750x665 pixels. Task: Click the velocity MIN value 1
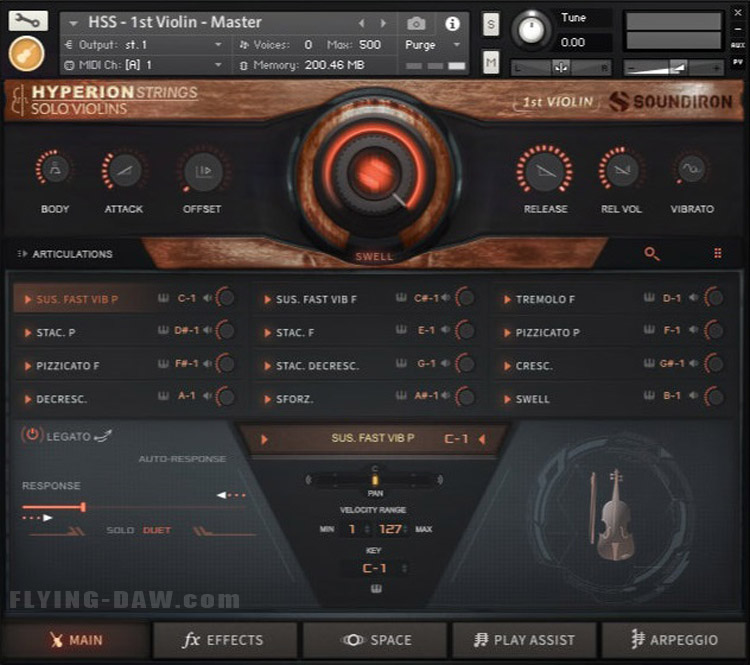point(352,529)
